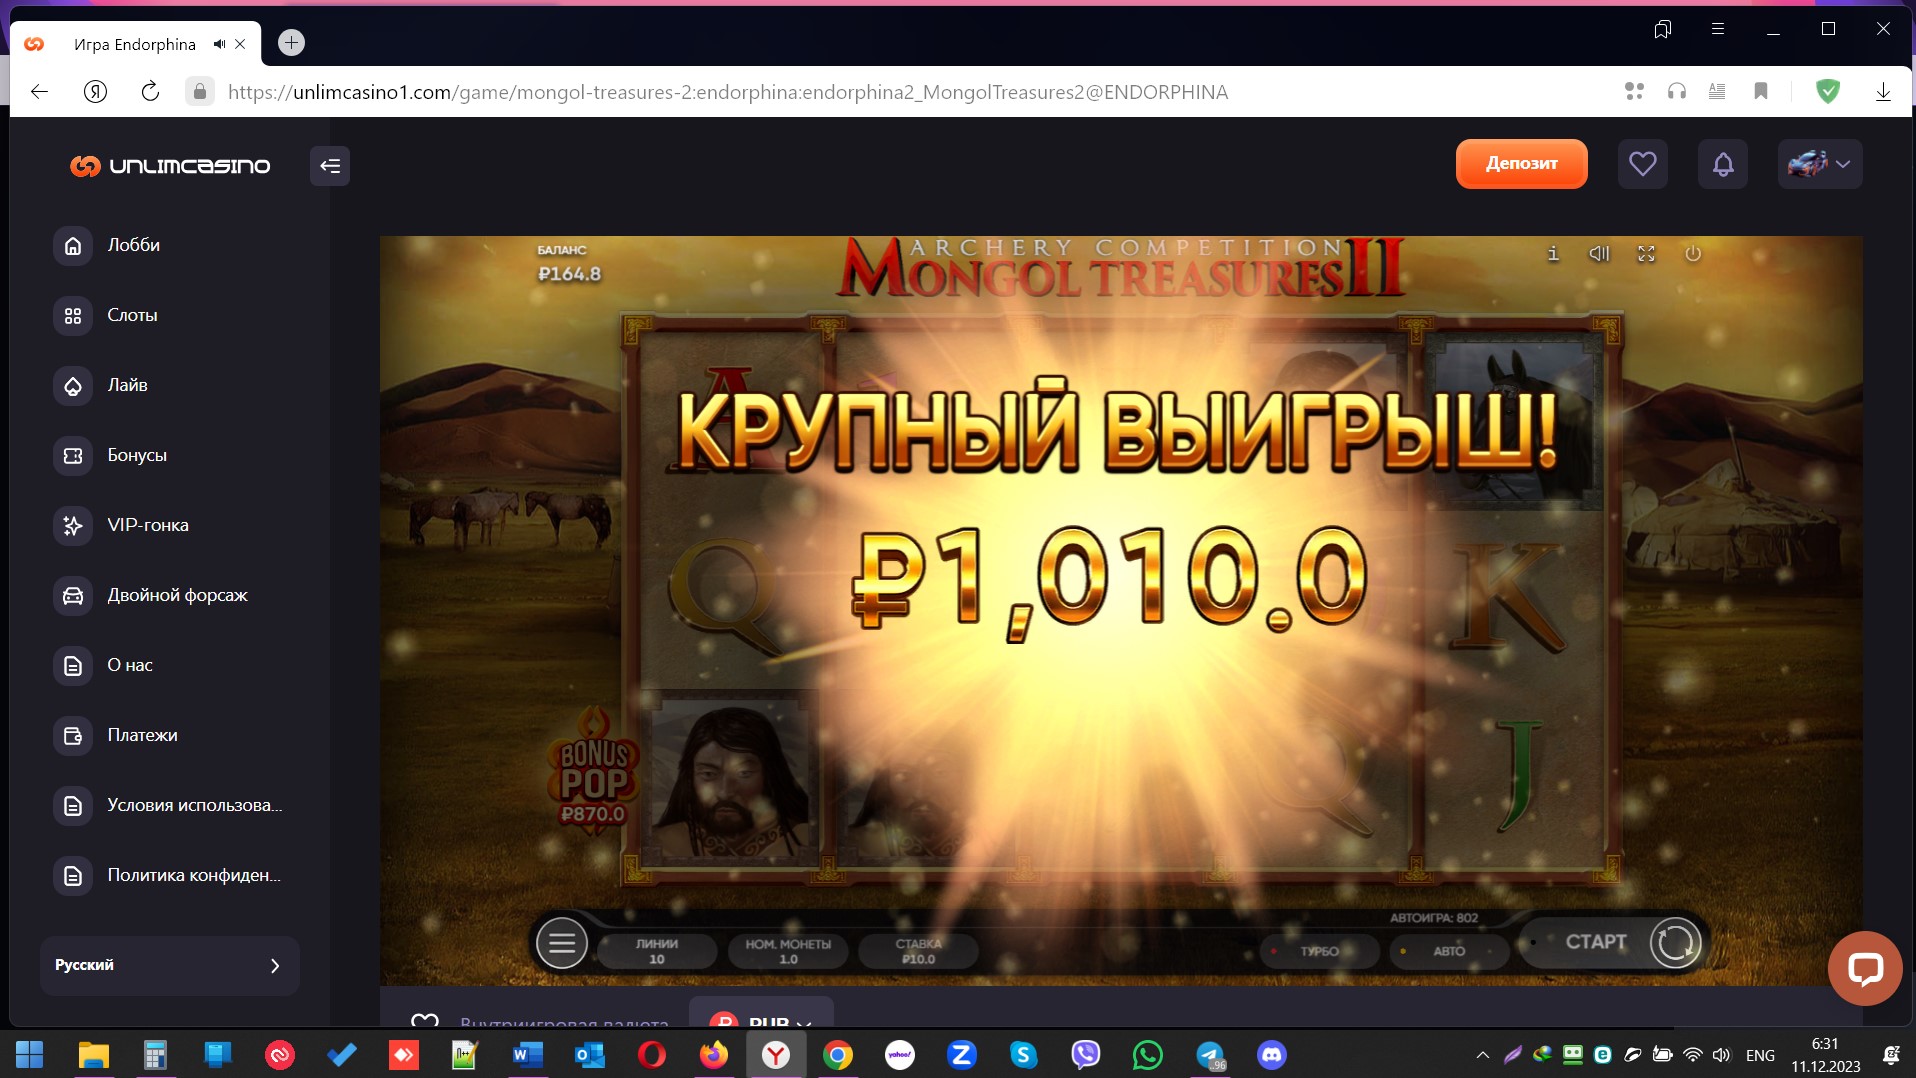Change the ЛИНИИ lines setting

(657, 951)
